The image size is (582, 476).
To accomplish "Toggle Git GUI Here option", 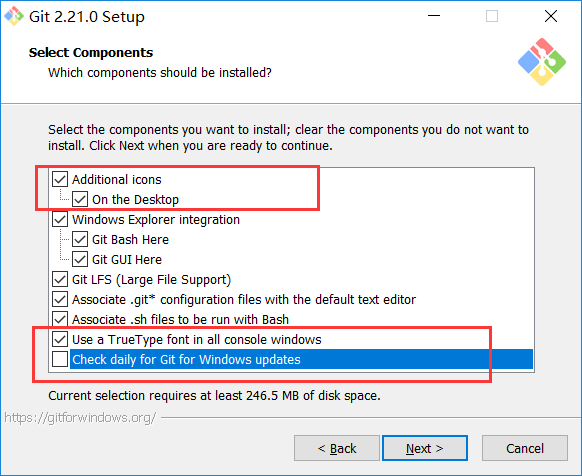I will [80, 259].
